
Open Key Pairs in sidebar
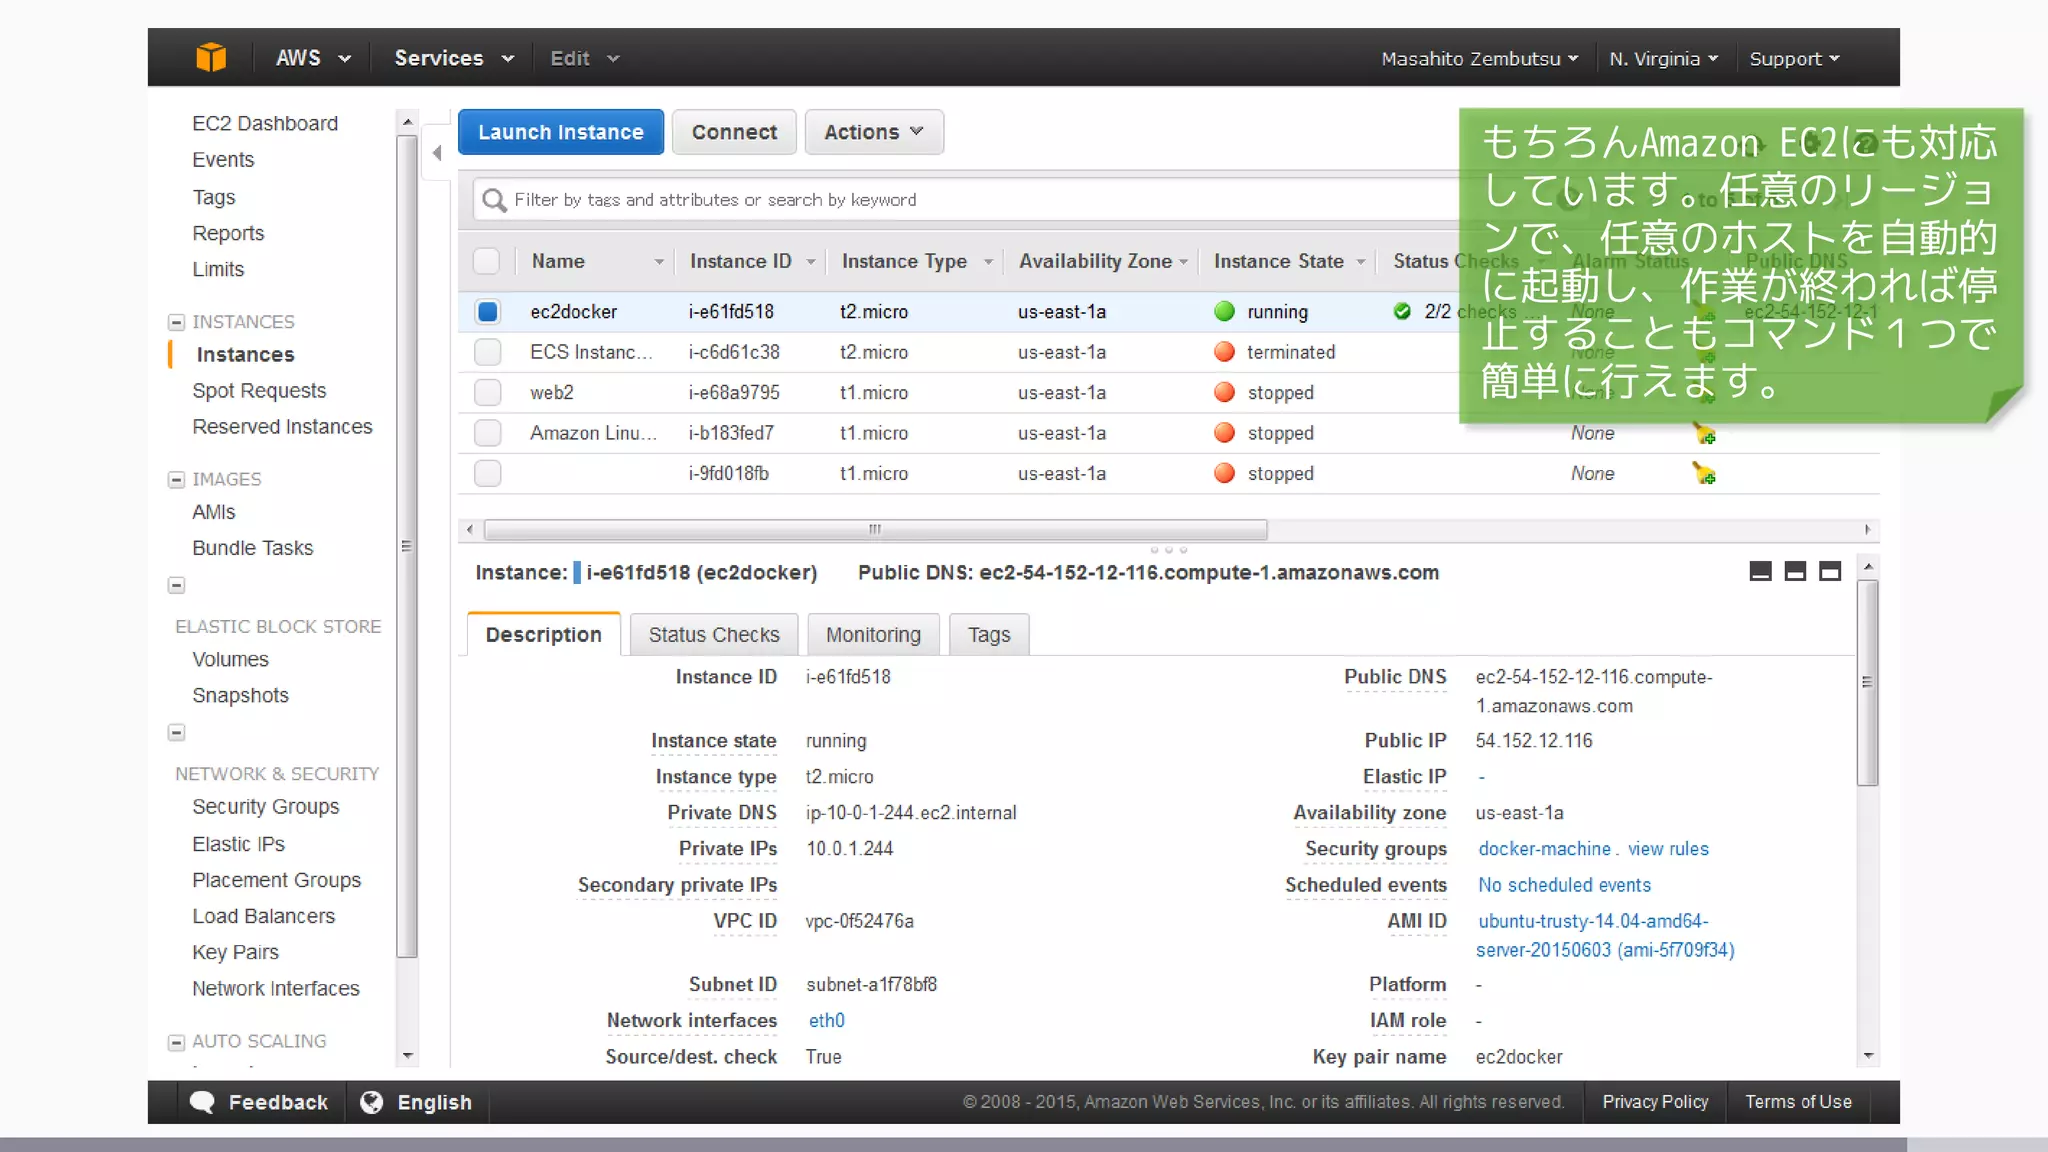pos(235,952)
